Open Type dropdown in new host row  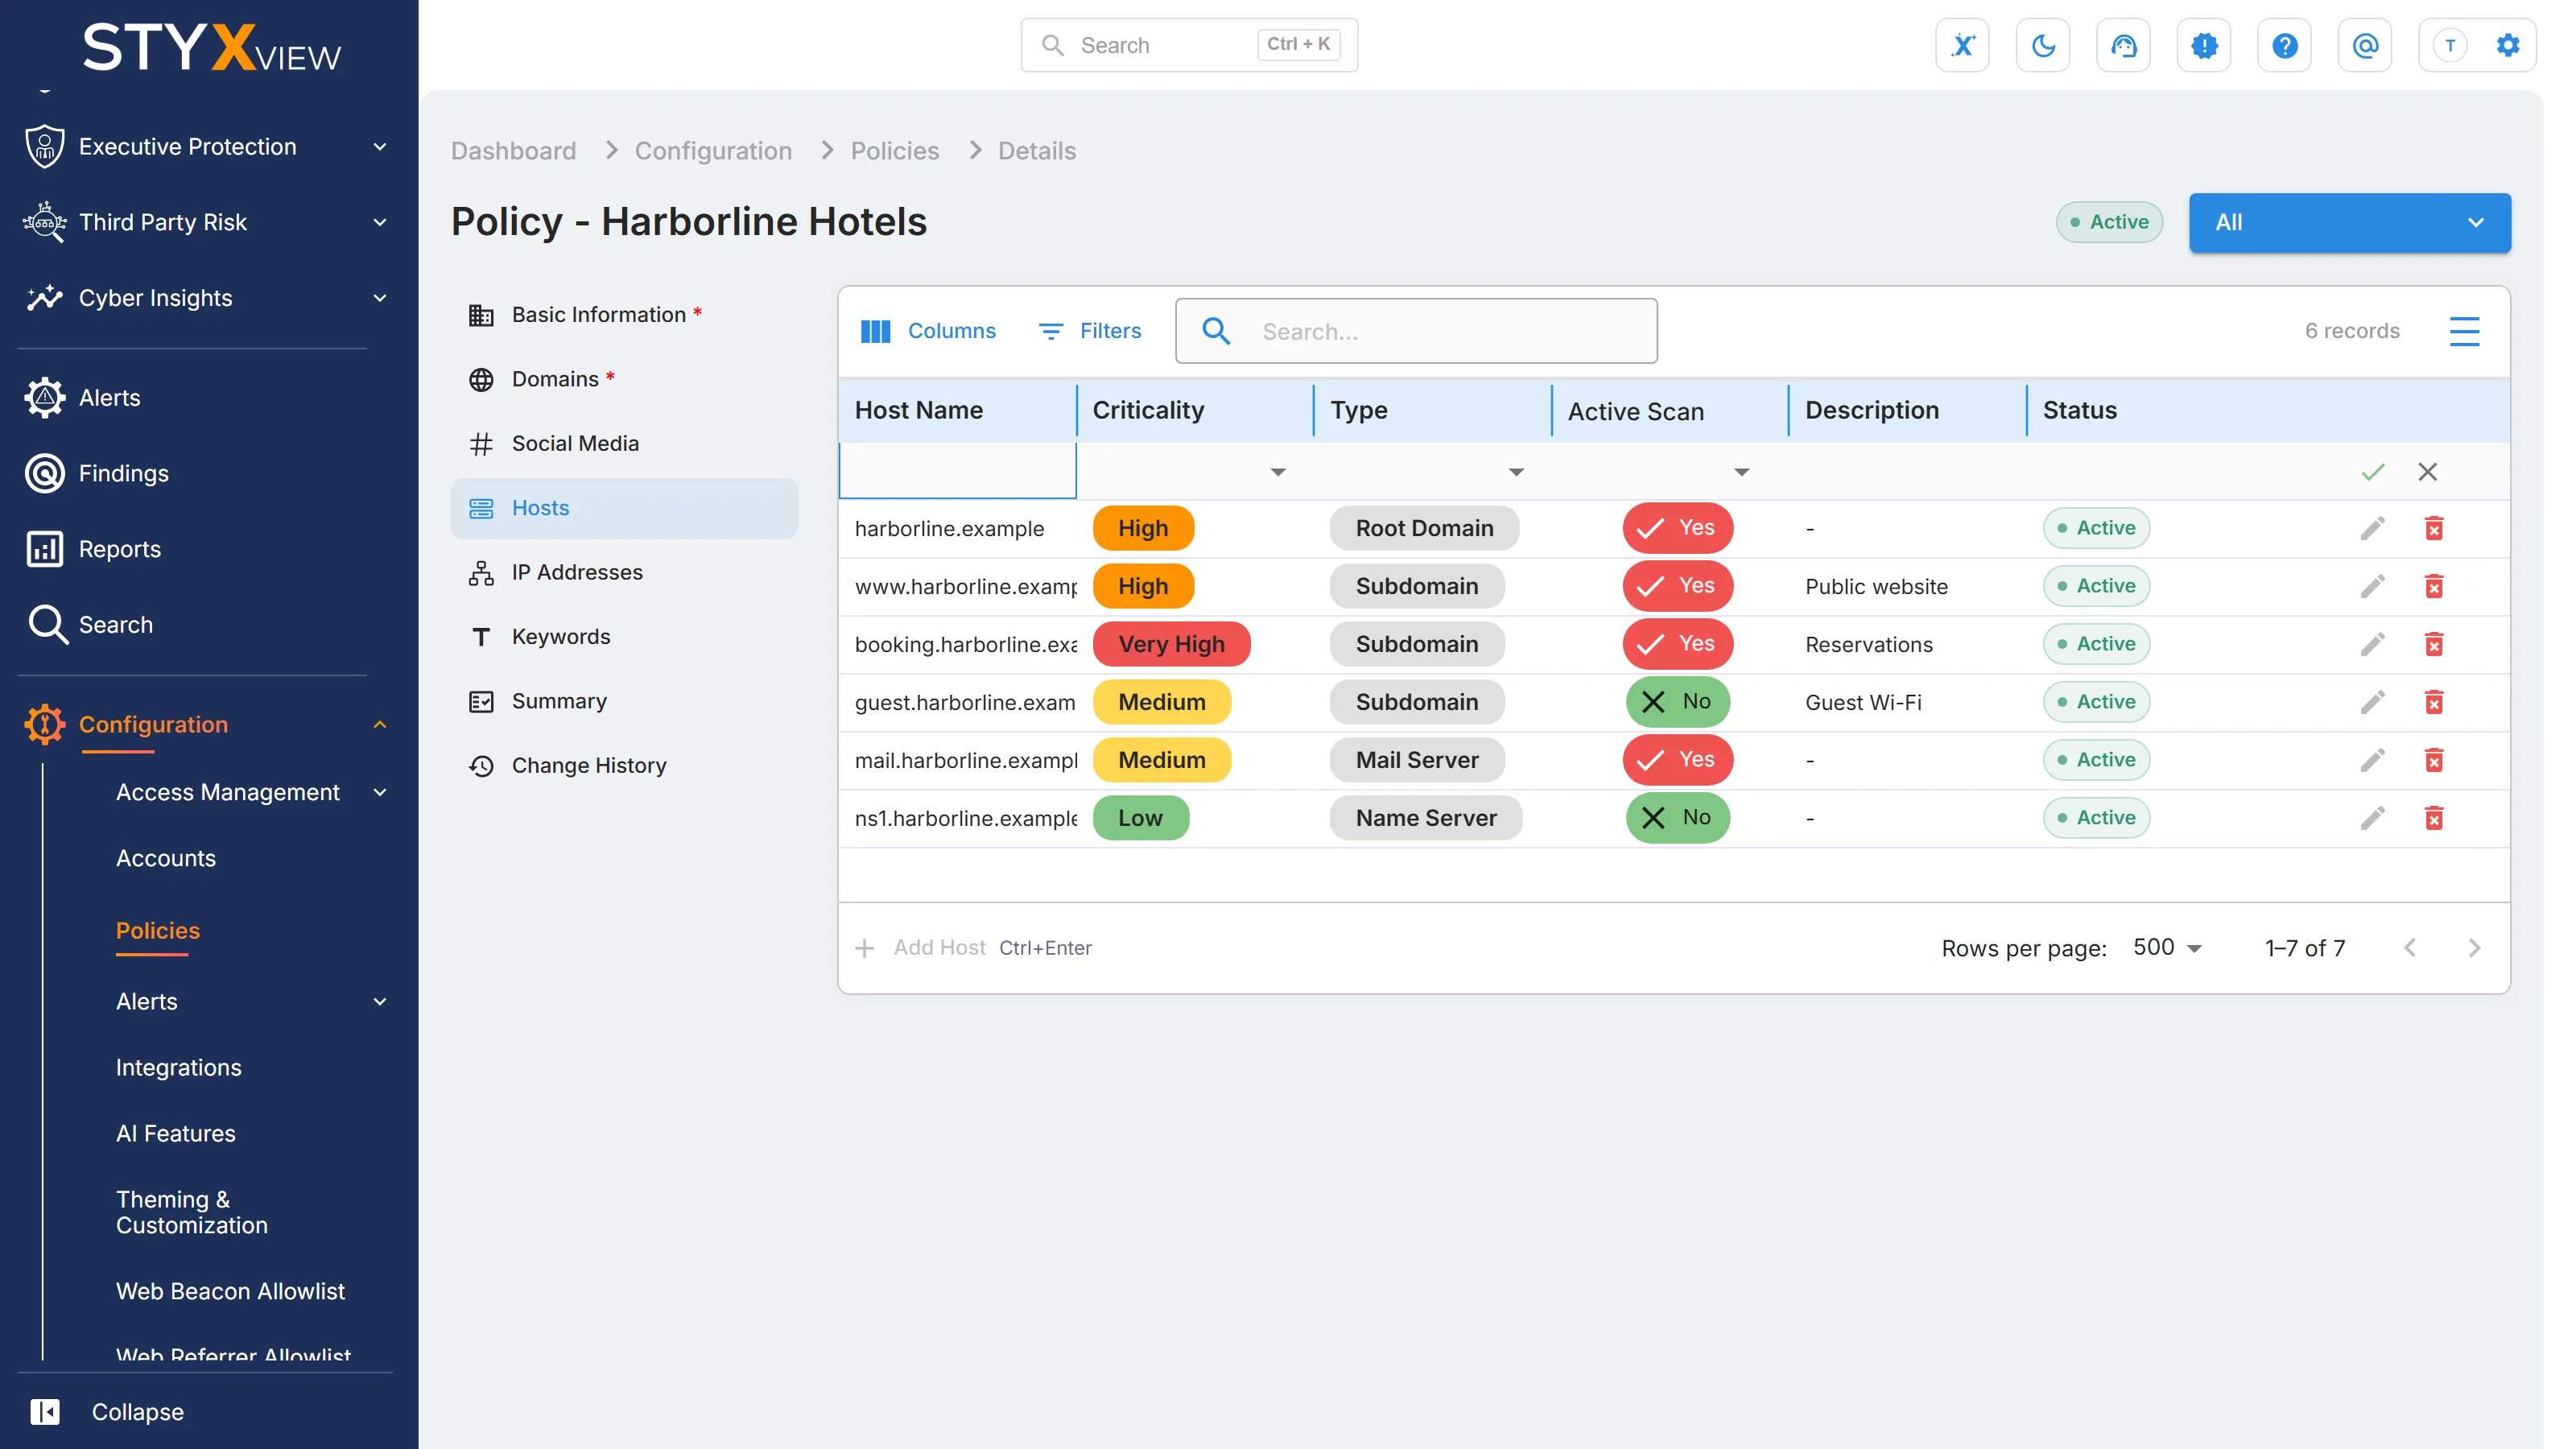pyautogui.click(x=1516, y=472)
